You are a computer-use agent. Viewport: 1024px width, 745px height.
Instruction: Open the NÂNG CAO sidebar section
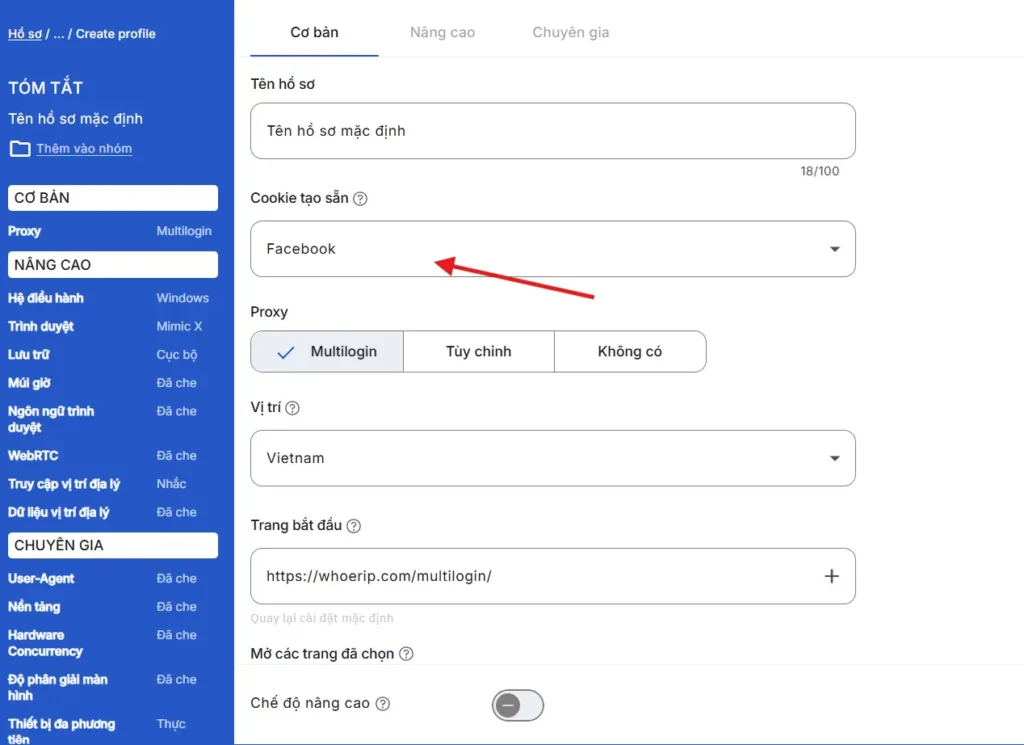[113, 264]
